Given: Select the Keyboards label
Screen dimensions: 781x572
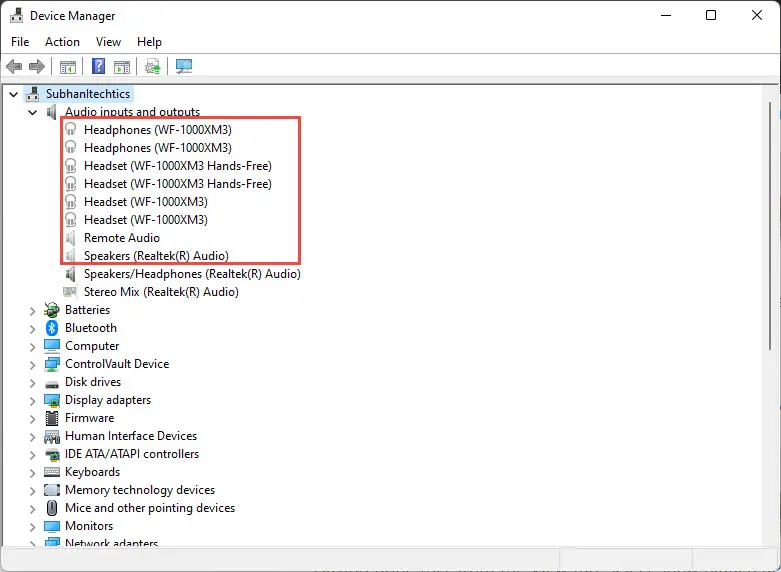Looking at the screenshot, I should click(x=92, y=472).
